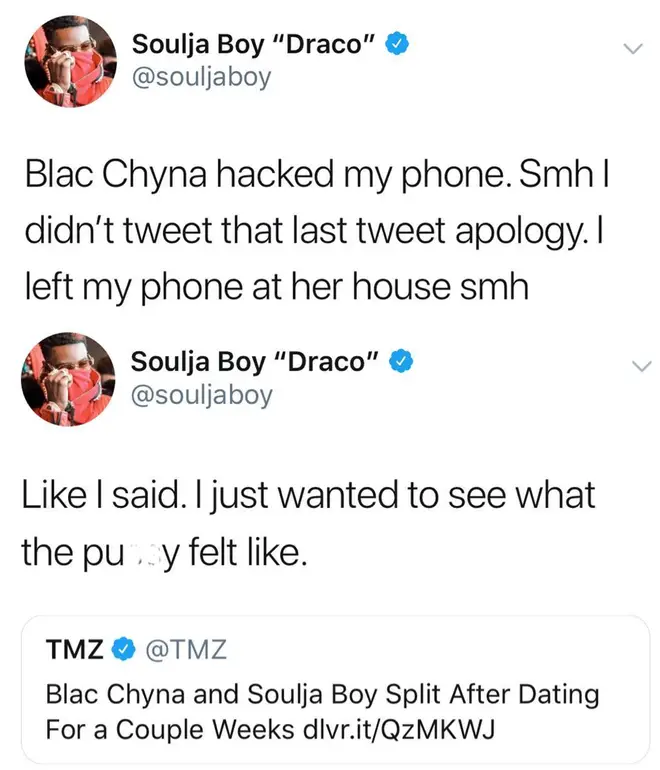Image resolution: width=660 pixels, height=770 pixels.
Task: Click TMZ's verified badge
Action: (124, 649)
